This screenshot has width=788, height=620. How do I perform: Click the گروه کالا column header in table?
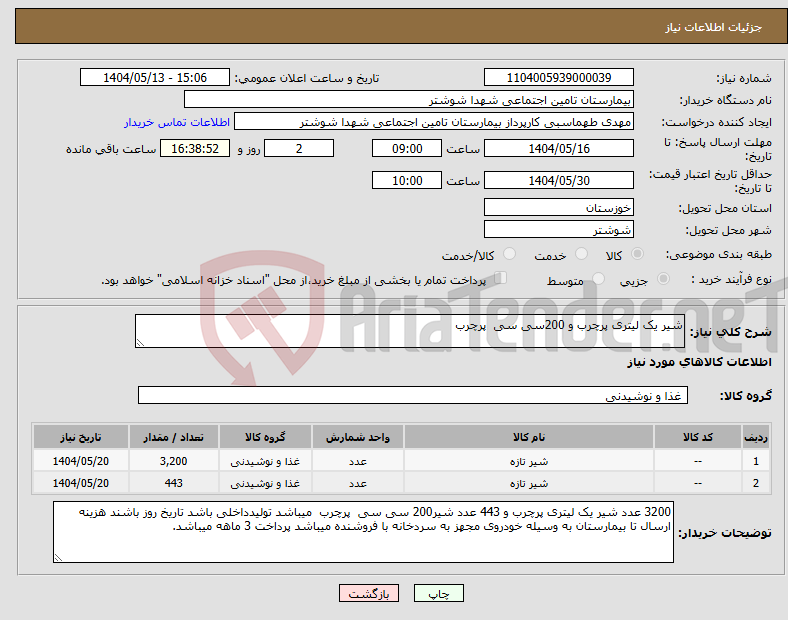click(265, 437)
